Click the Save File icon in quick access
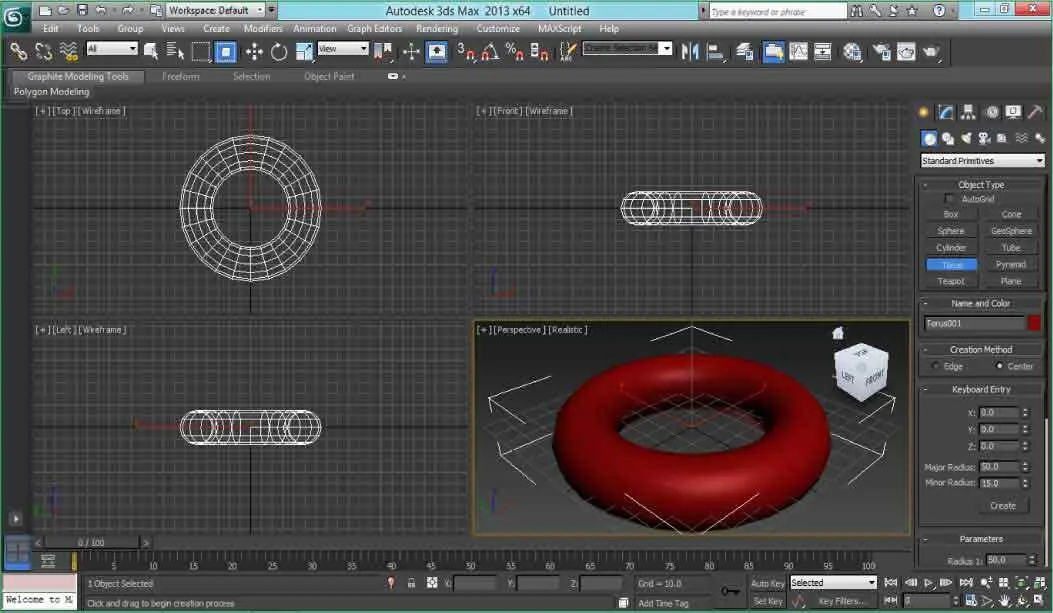Screen dimensions: 1053x613 coord(82,10)
